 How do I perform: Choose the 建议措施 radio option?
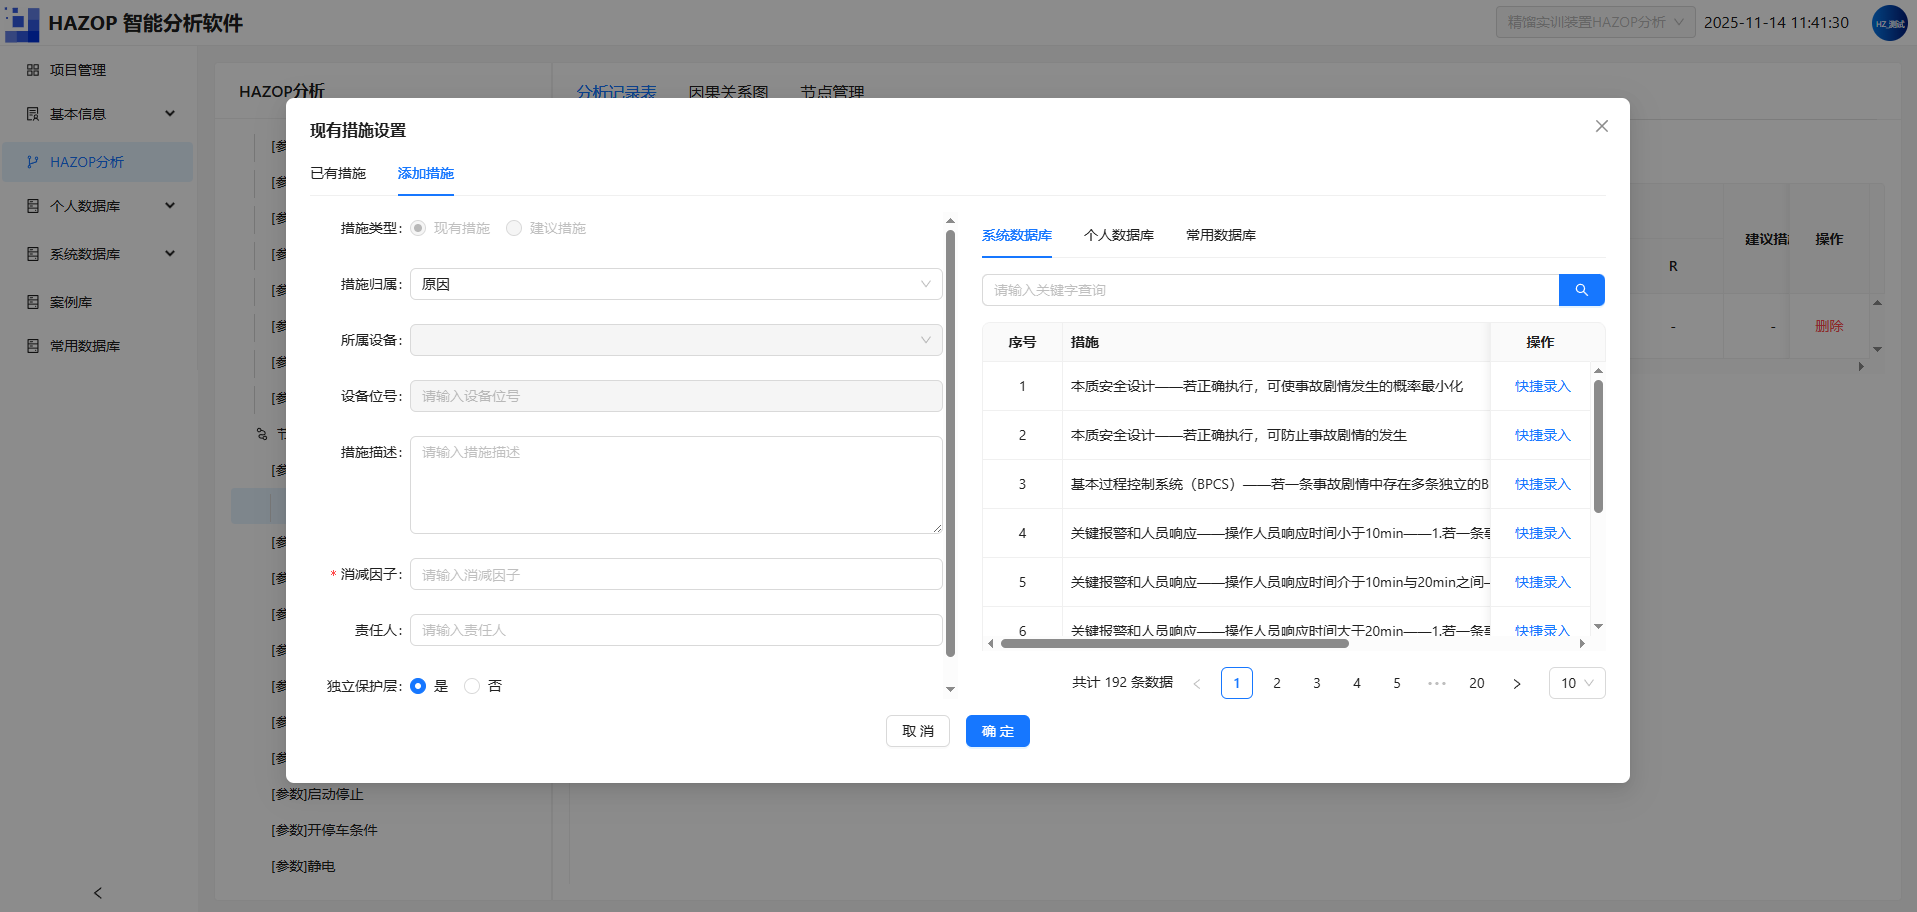pyautogui.click(x=514, y=228)
